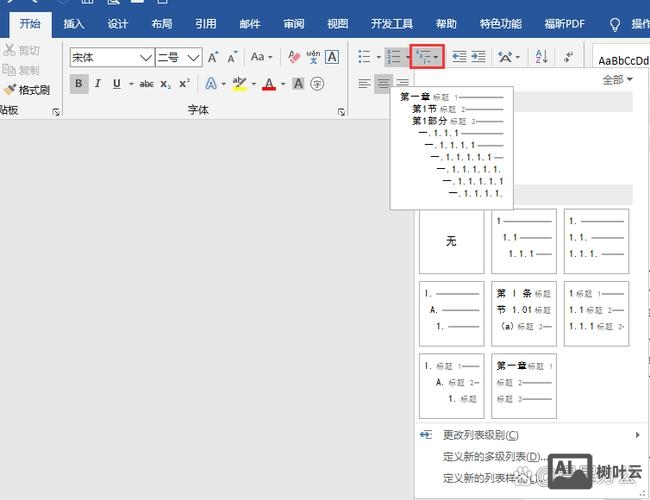Open the clipboard pane launcher
The image size is (650, 500).
click(x=56, y=112)
